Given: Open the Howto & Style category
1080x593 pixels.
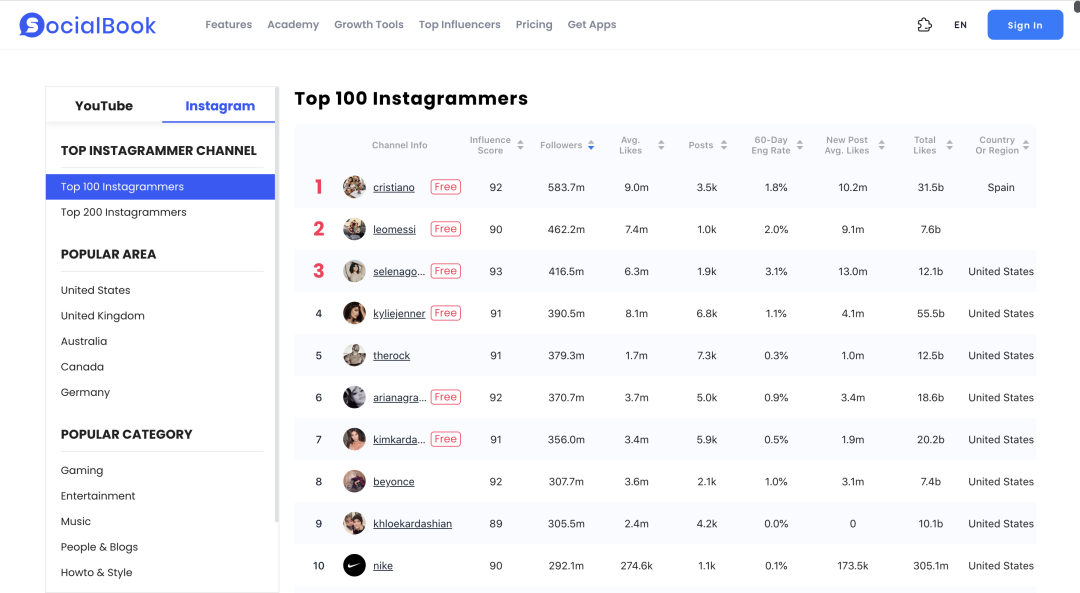Looking at the screenshot, I should pyautogui.click(x=96, y=572).
